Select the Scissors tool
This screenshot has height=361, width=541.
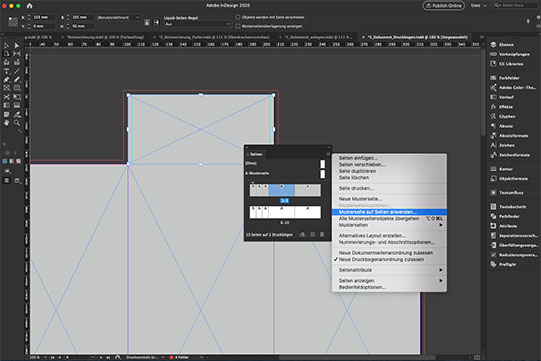[7, 97]
